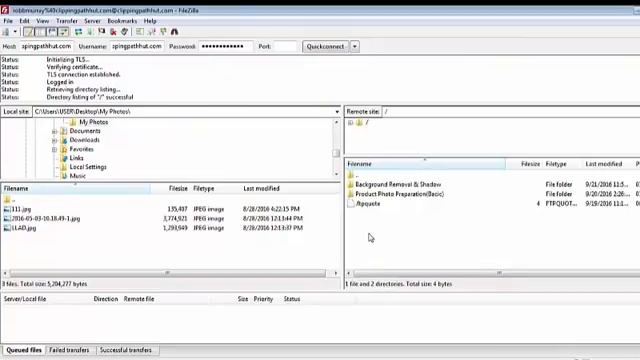Click the Host input field
Image resolution: width=640 pixels, height=360 pixels.
[x=46, y=47]
